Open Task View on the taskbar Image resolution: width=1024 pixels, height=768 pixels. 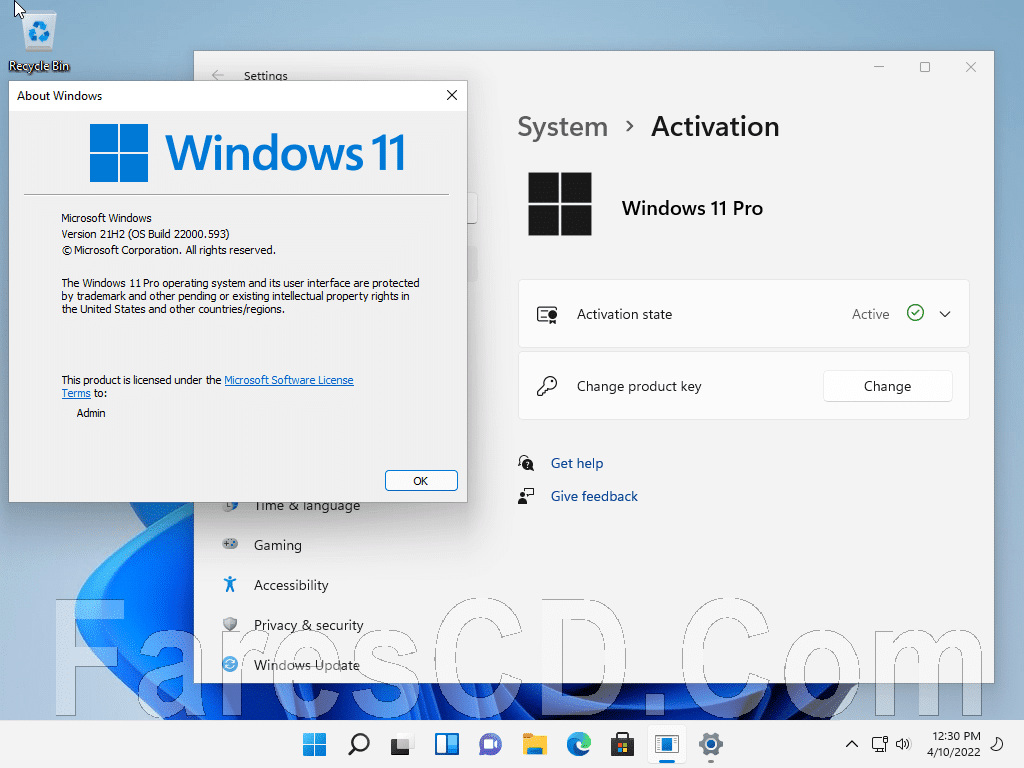point(402,744)
